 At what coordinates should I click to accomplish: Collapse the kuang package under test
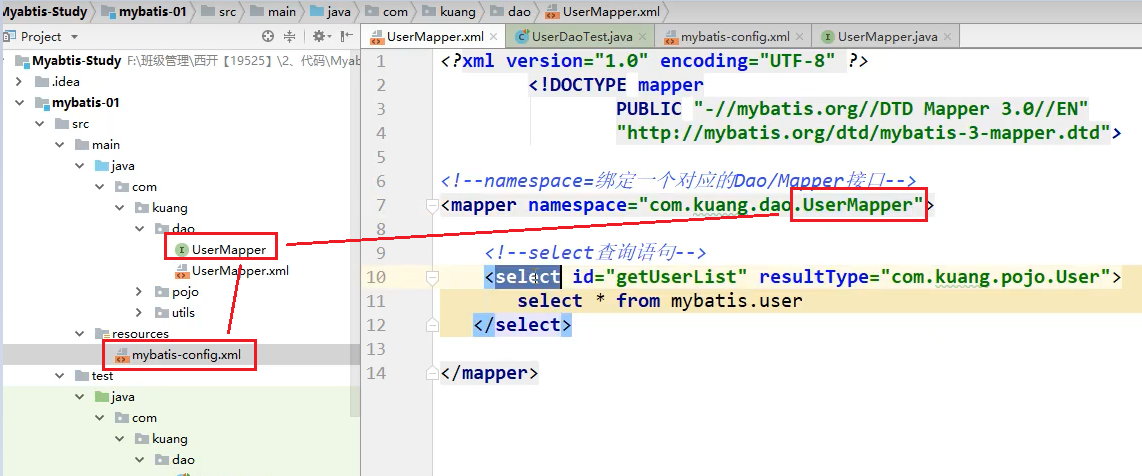pyautogui.click(x=119, y=439)
